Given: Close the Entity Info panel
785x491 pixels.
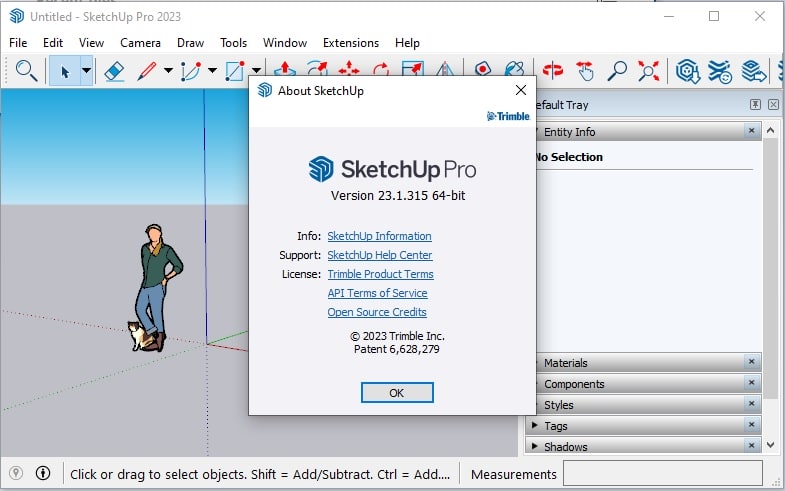Looking at the screenshot, I should pyautogui.click(x=751, y=131).
